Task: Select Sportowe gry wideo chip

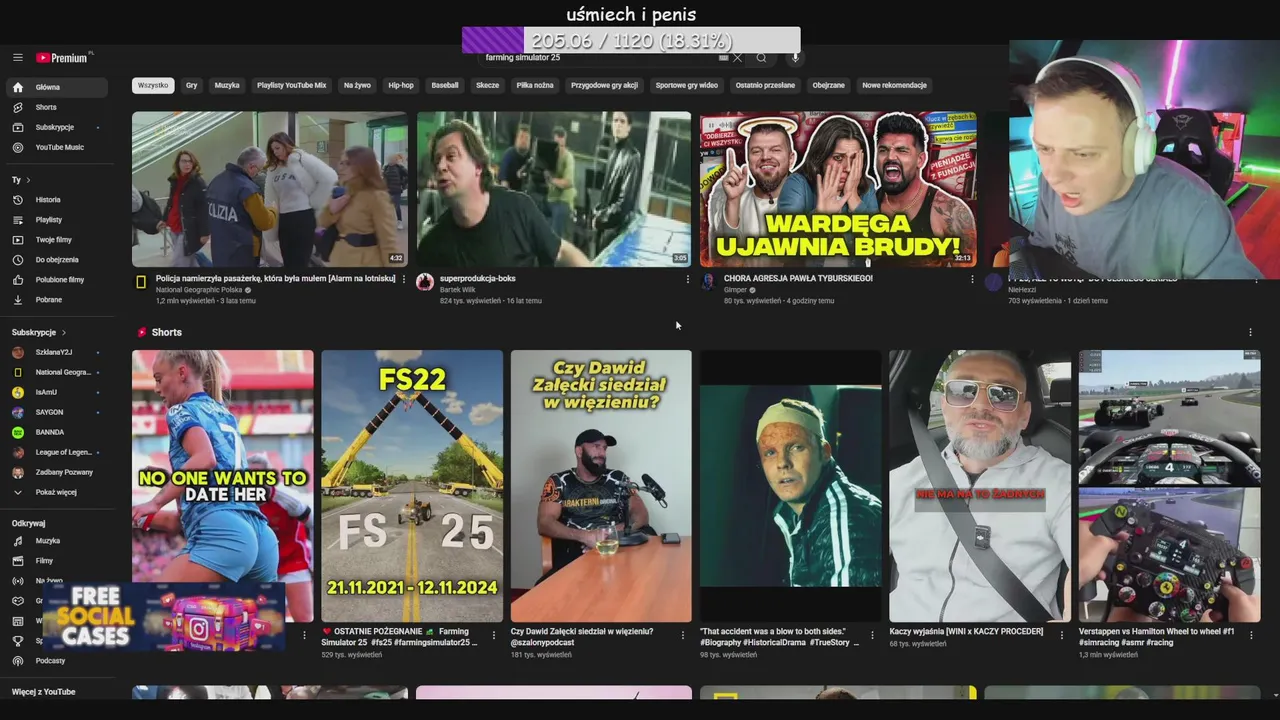Action: [x=687, y=85]
